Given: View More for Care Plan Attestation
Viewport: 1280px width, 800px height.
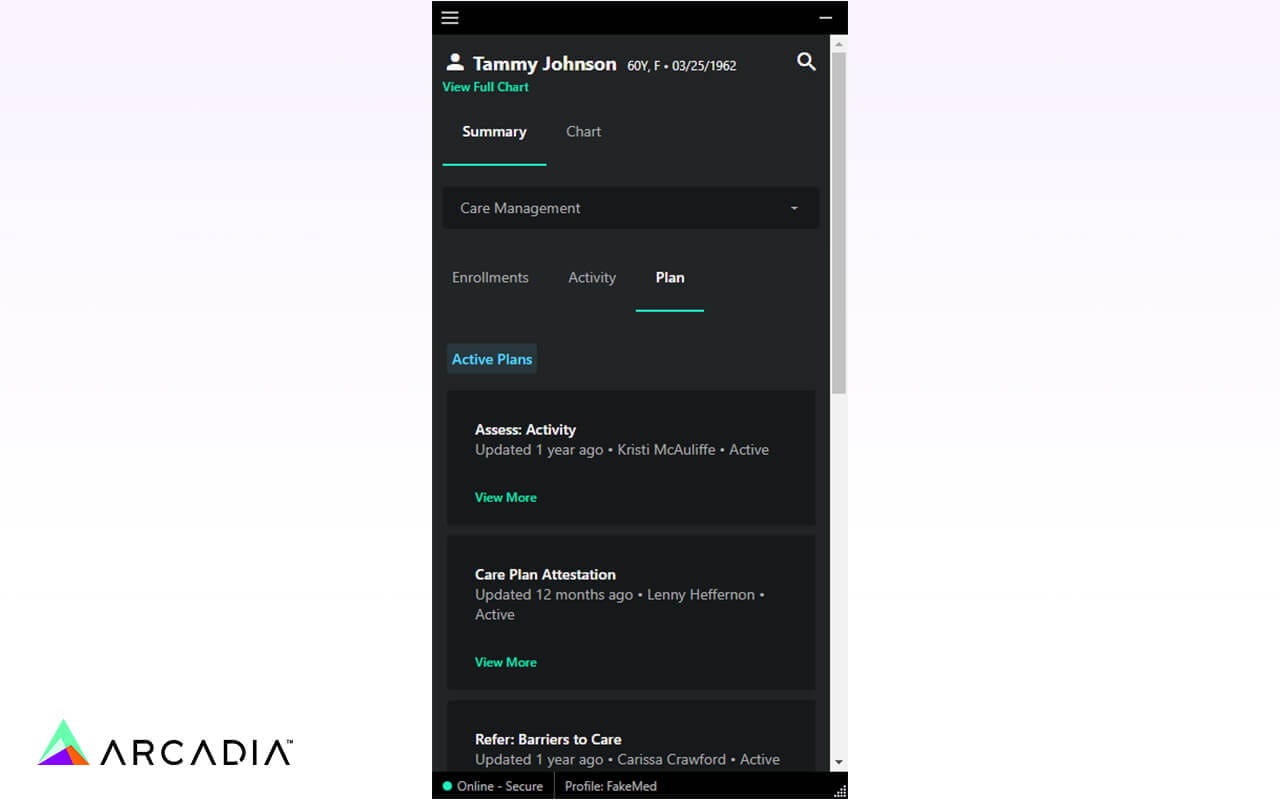Looking at the screenshot, I should click(506, 662).
